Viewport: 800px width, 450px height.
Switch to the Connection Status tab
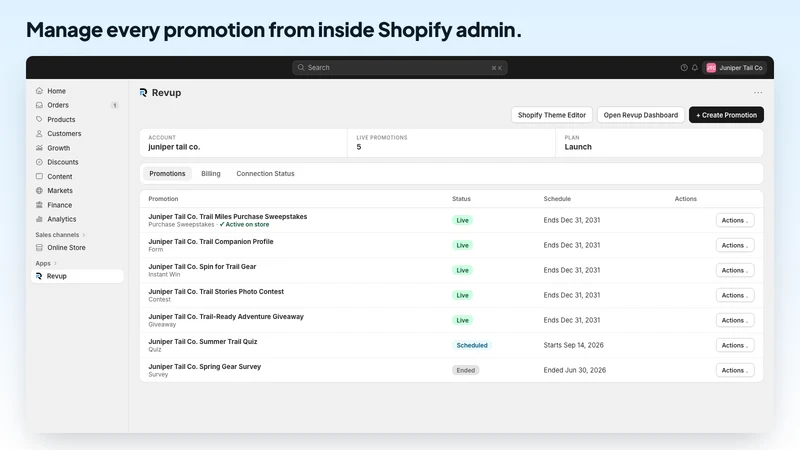265,173
